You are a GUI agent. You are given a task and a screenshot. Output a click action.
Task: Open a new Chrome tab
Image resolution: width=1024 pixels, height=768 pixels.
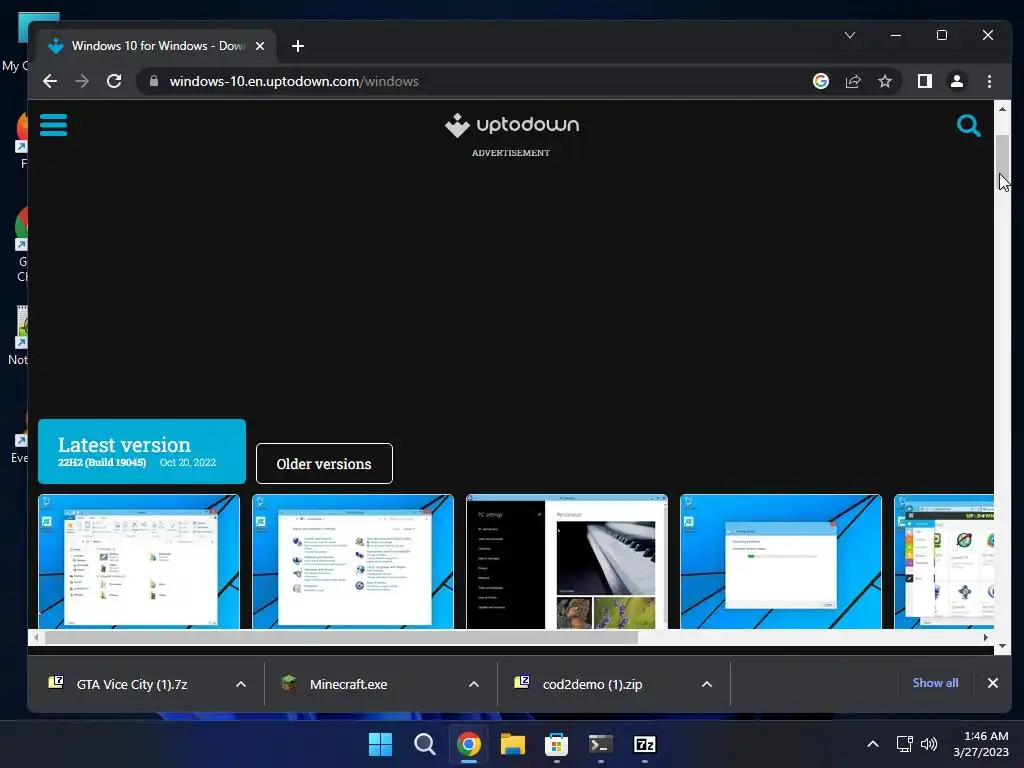pos(298,46)
